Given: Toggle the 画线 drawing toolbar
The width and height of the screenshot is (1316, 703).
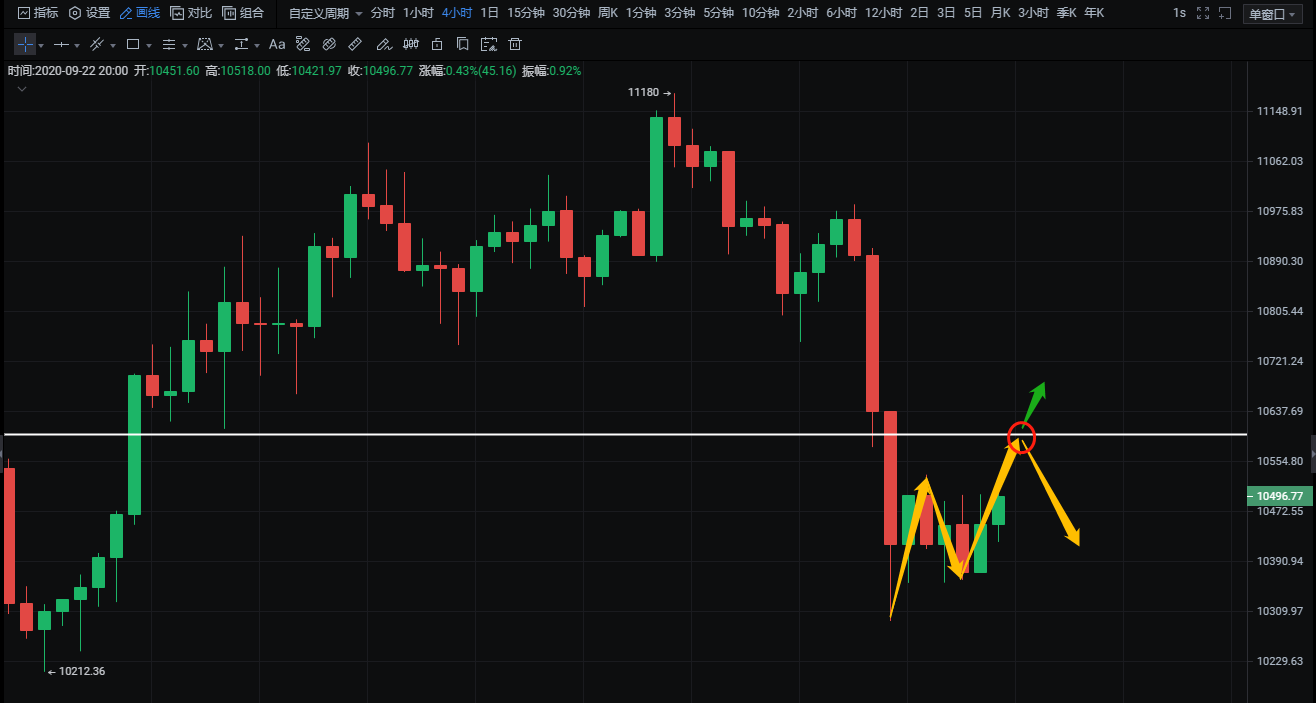Looking at the screenshot, I should click(x=139, y=13).
